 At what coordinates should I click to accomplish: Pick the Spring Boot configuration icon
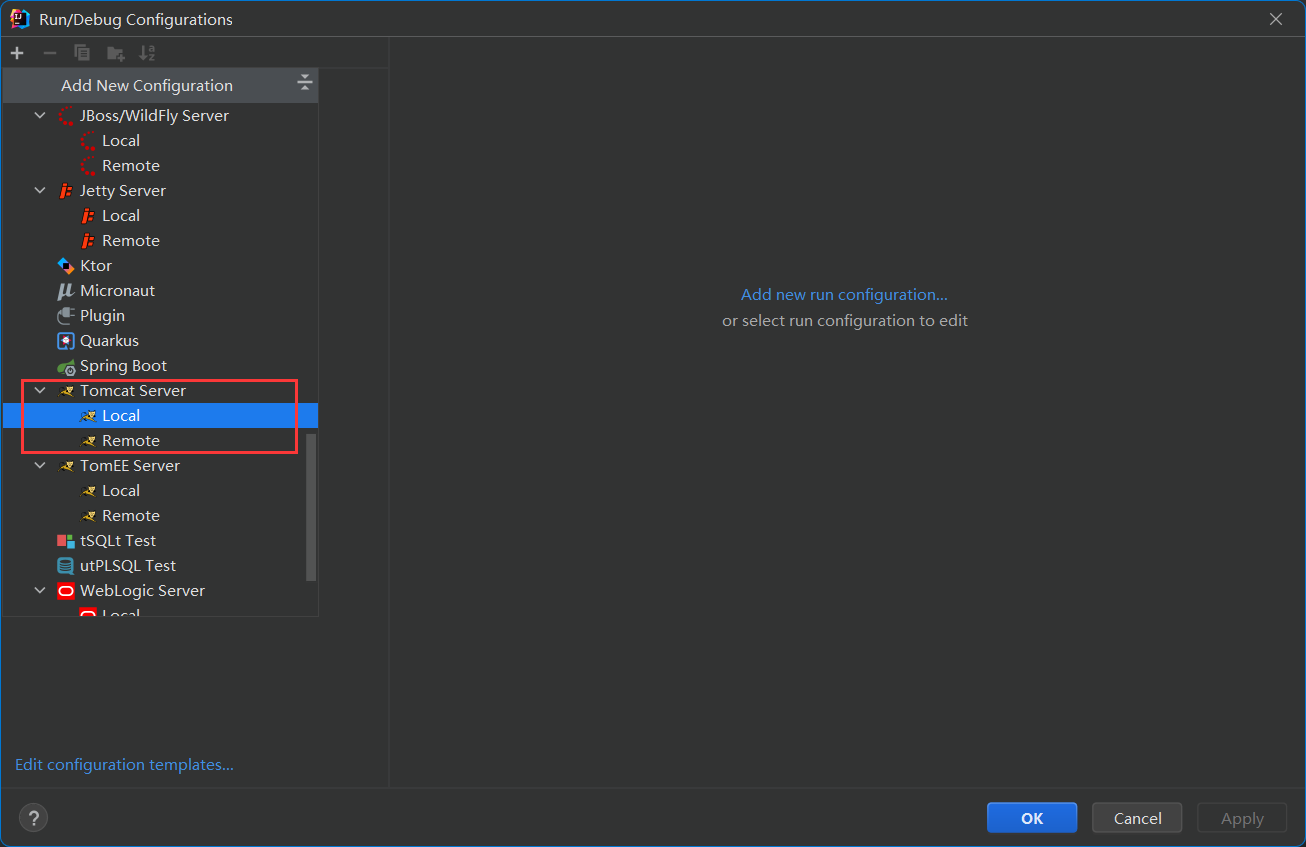[66, 366]
